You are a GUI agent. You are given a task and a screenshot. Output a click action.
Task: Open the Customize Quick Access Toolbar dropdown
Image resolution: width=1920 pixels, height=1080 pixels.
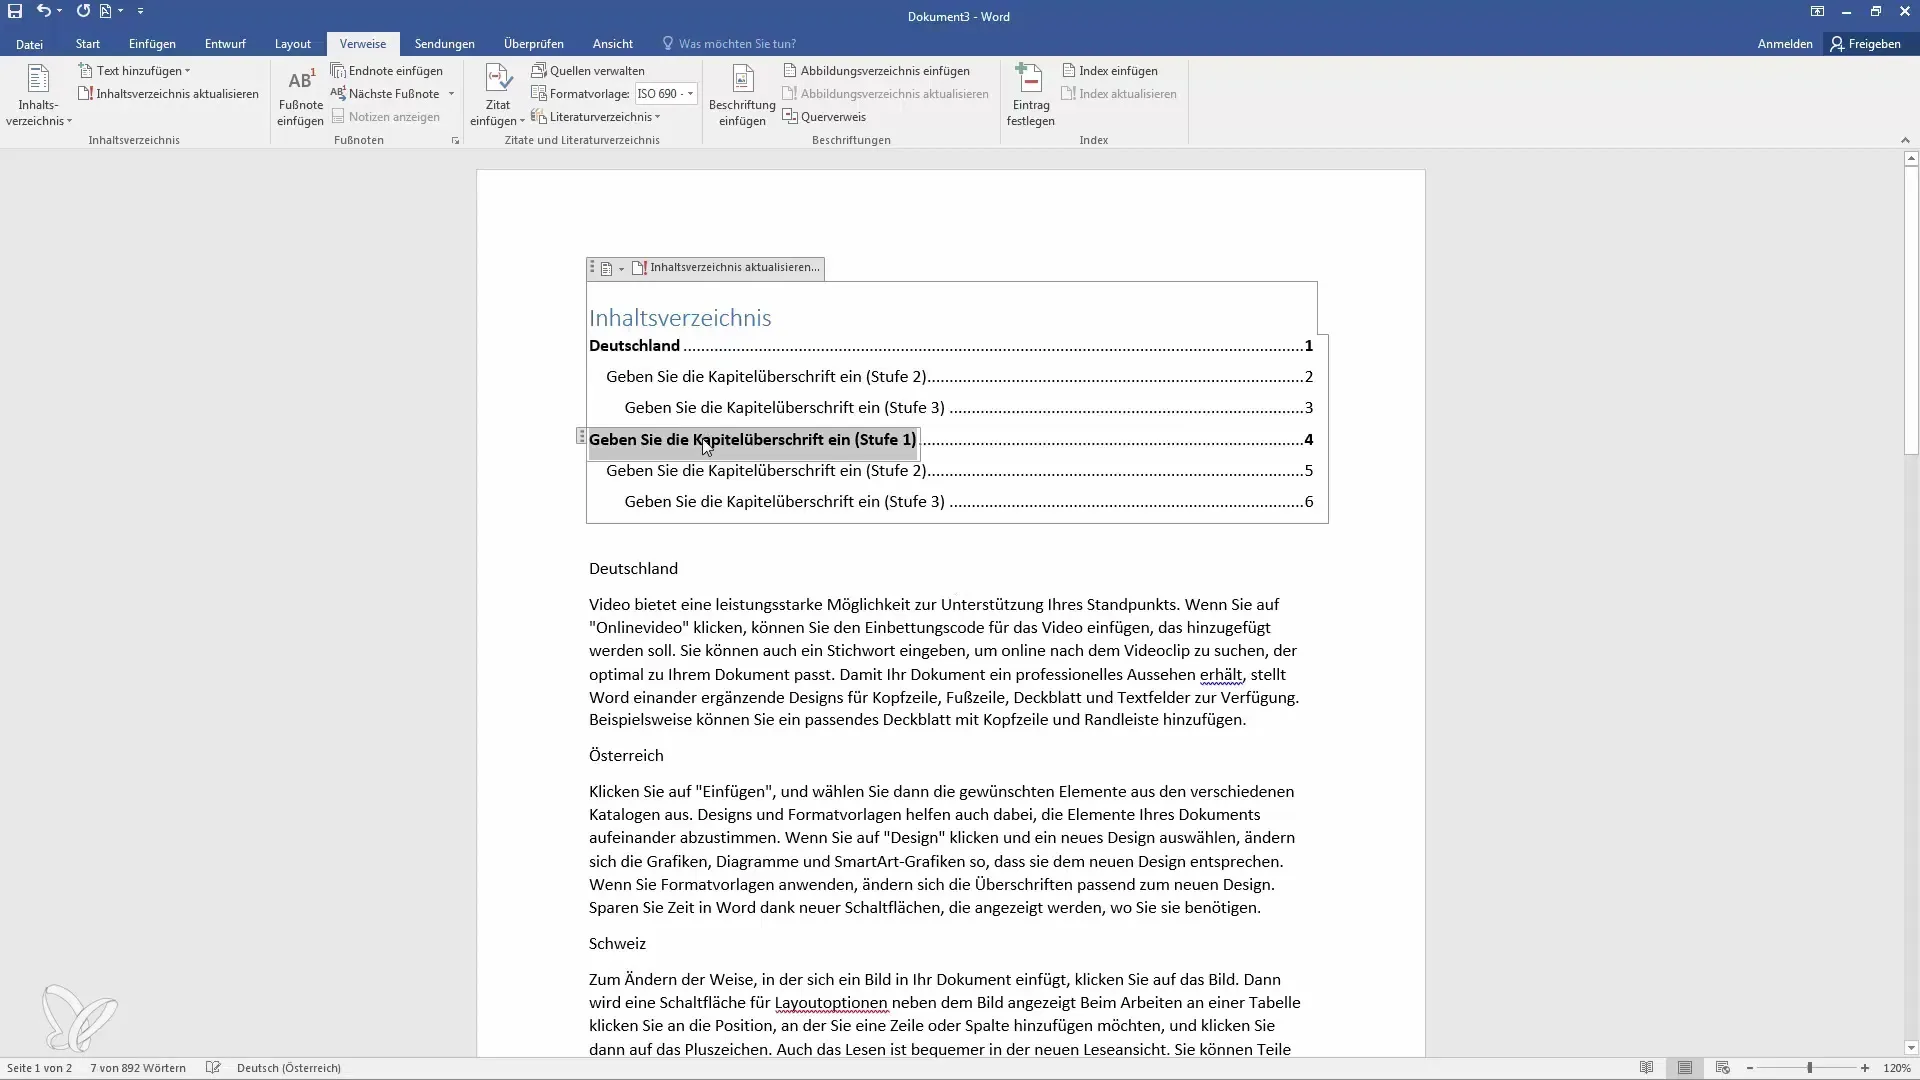140,11
